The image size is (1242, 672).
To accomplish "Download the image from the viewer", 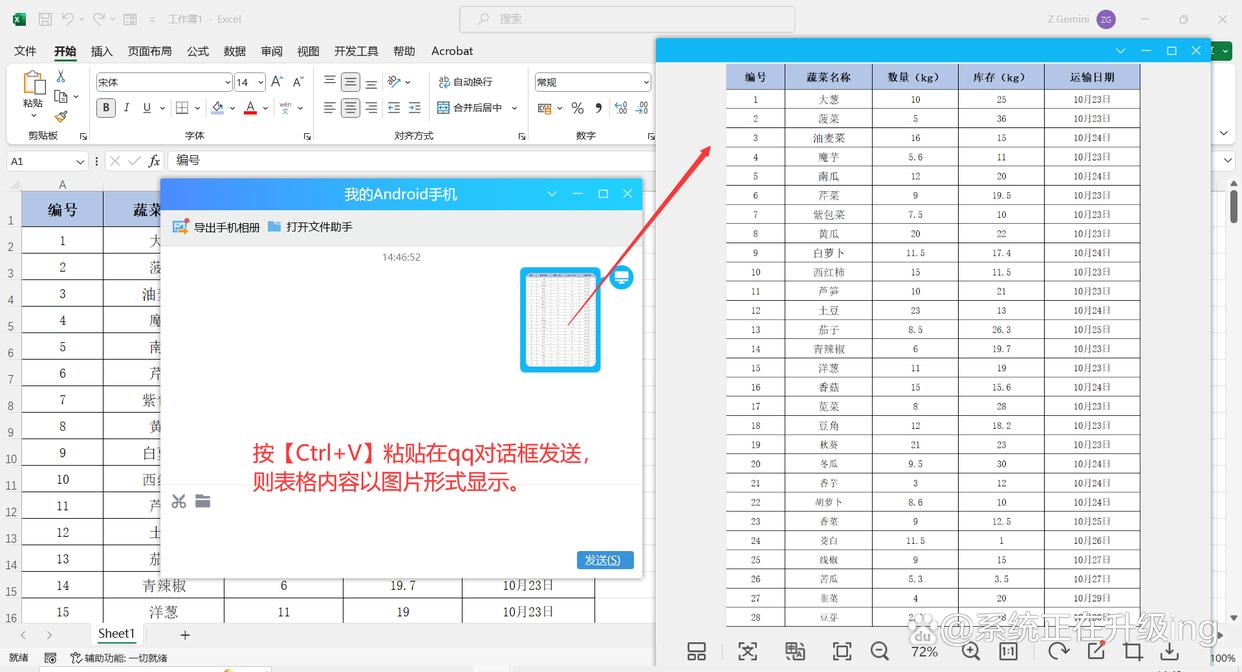I will [x=1169, y=651].
